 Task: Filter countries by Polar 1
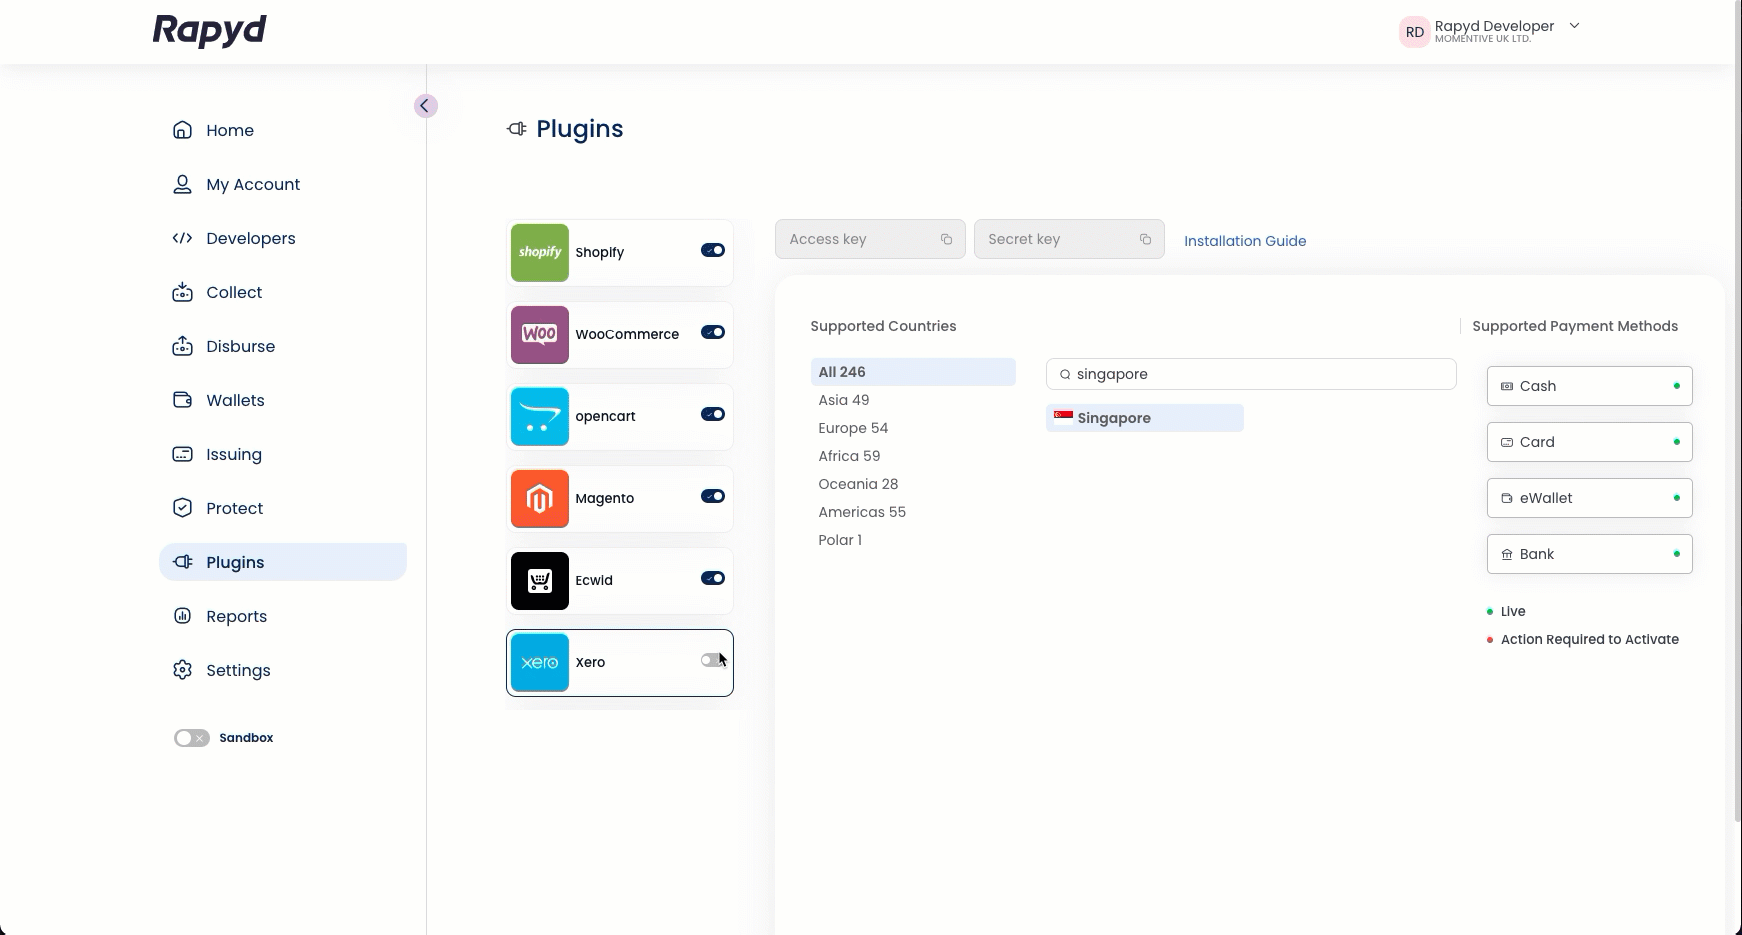[x=840, y=540]
